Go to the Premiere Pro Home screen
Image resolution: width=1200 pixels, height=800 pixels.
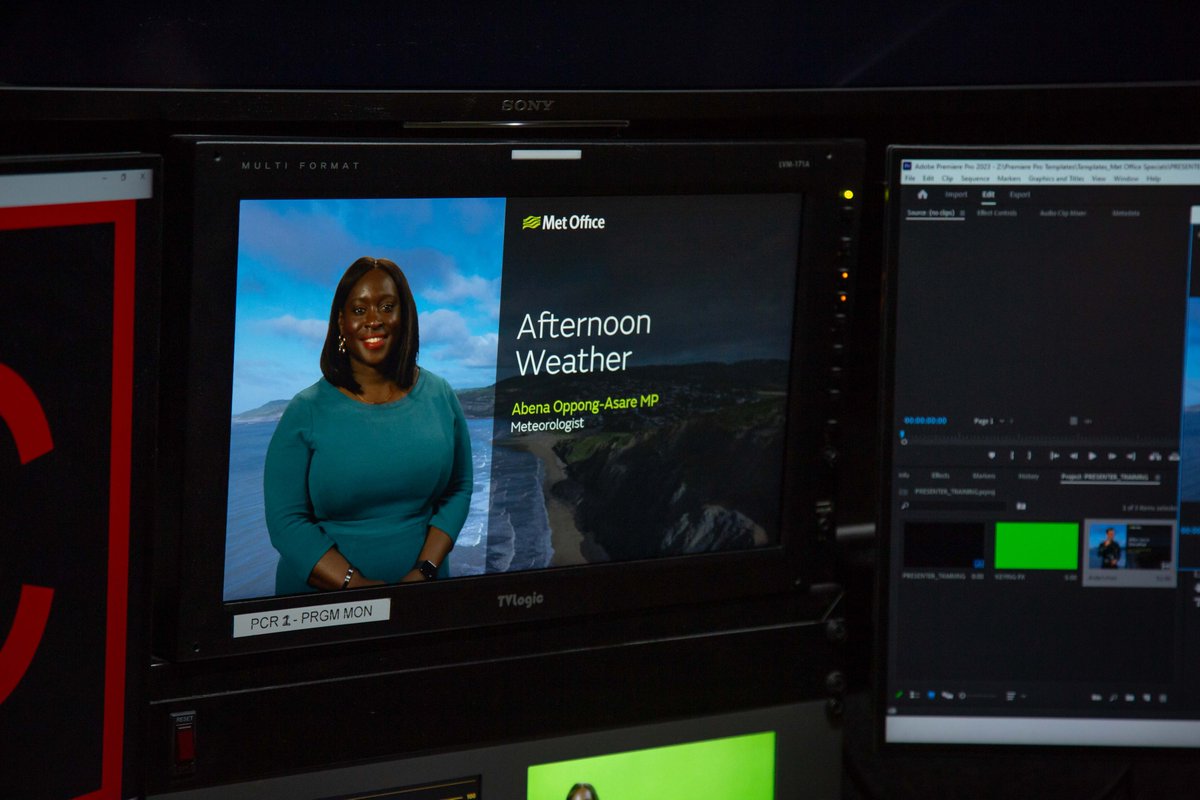[922, 194]
